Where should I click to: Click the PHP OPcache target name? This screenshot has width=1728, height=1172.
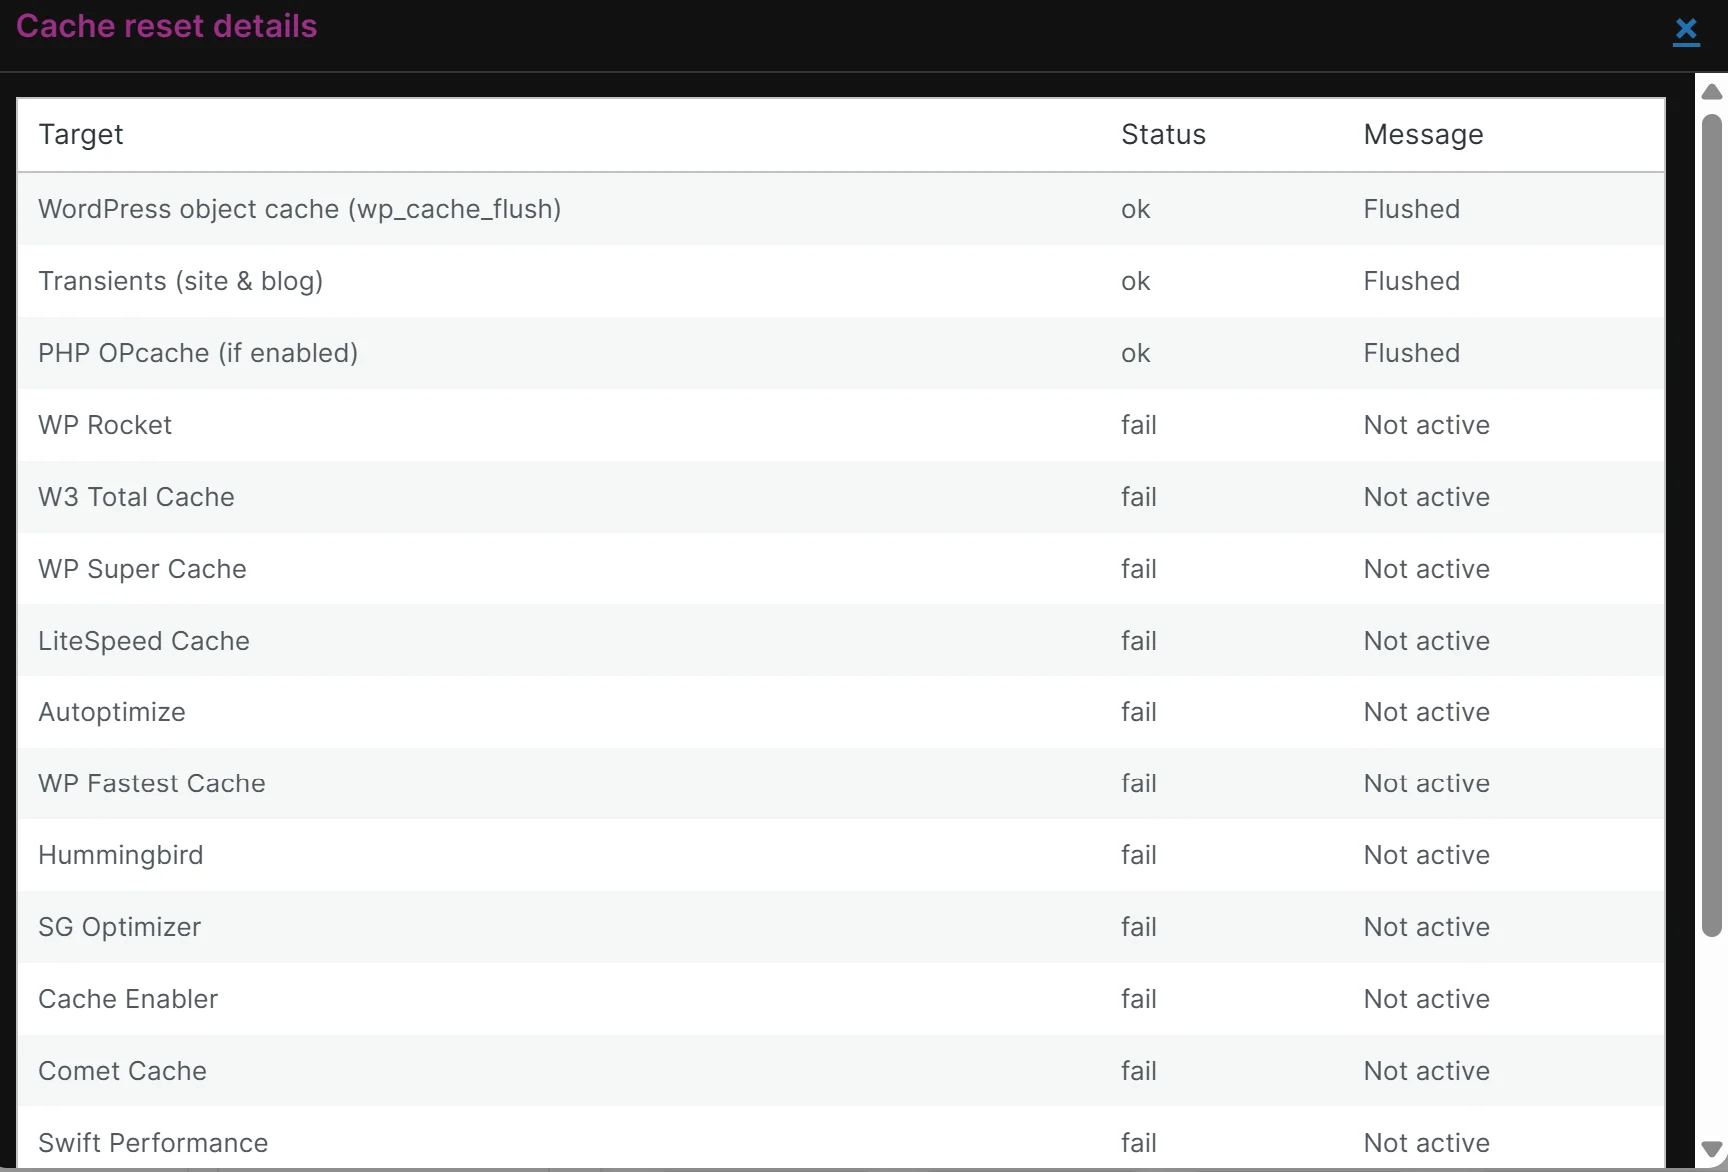click(198, 353)
